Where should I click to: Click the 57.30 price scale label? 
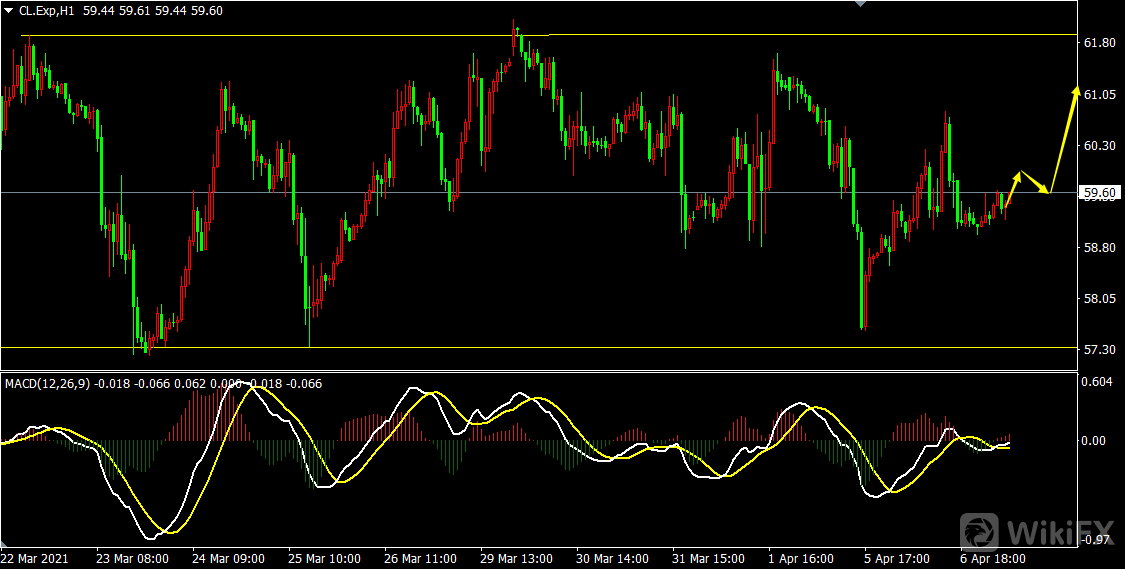point(1100,350)
